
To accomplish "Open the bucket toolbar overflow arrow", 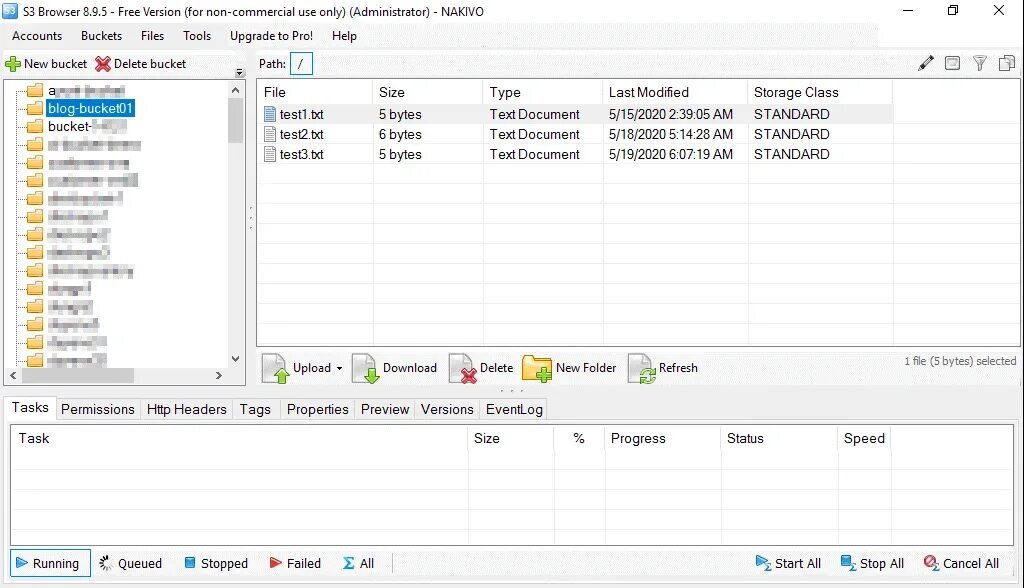I will tap(240, 73).
